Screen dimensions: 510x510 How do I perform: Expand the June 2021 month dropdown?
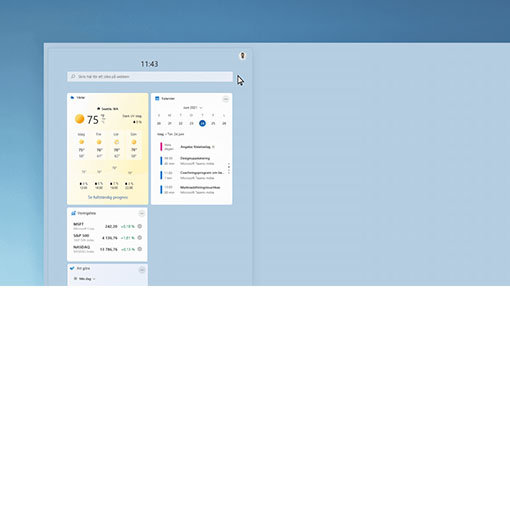193,108
